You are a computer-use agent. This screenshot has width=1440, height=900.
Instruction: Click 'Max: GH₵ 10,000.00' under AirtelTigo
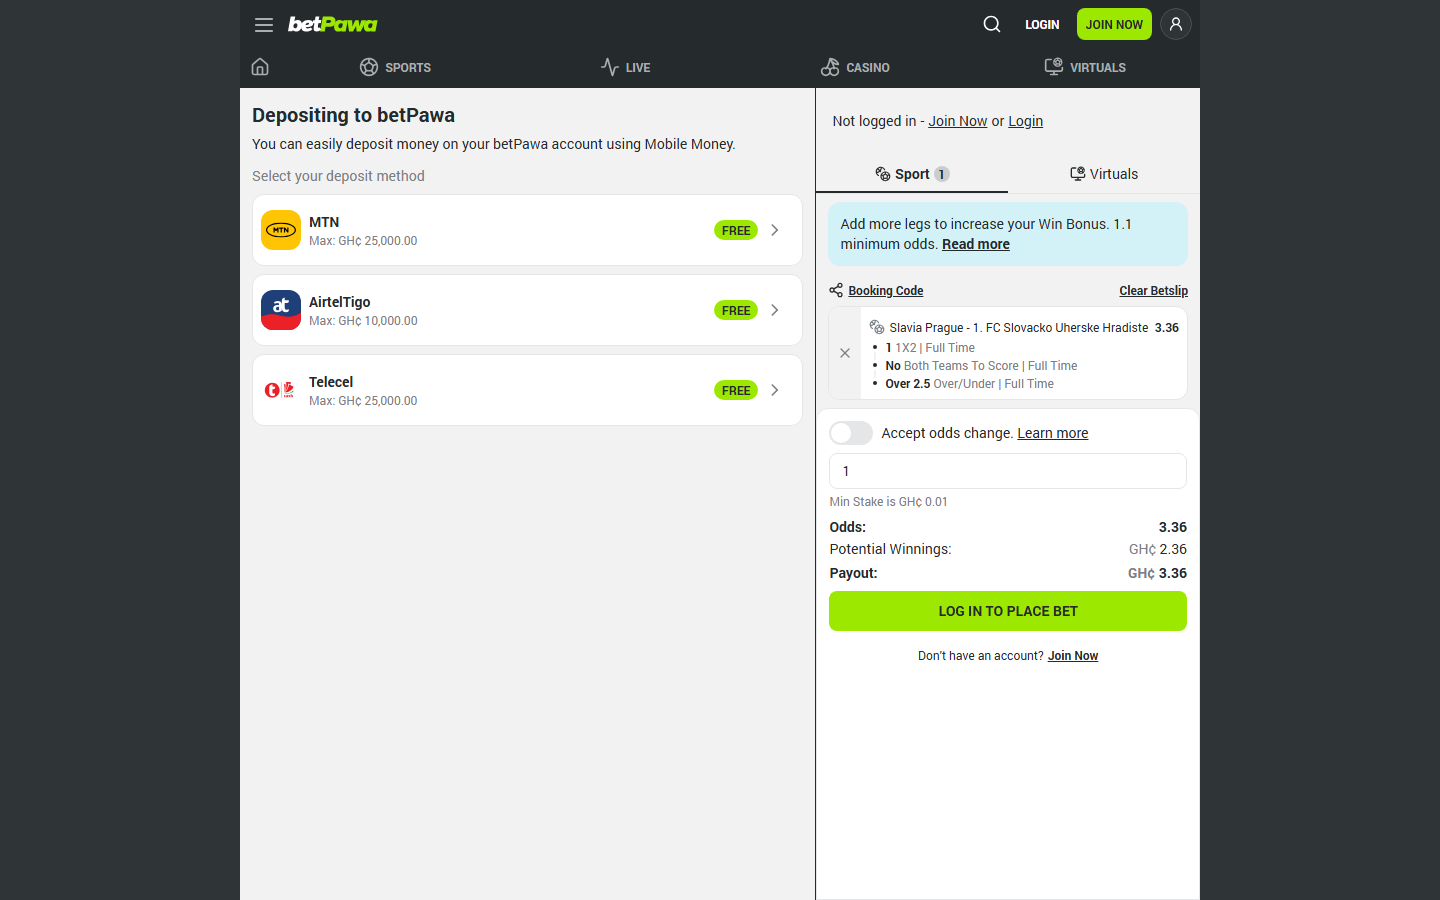tap(363, 321)
